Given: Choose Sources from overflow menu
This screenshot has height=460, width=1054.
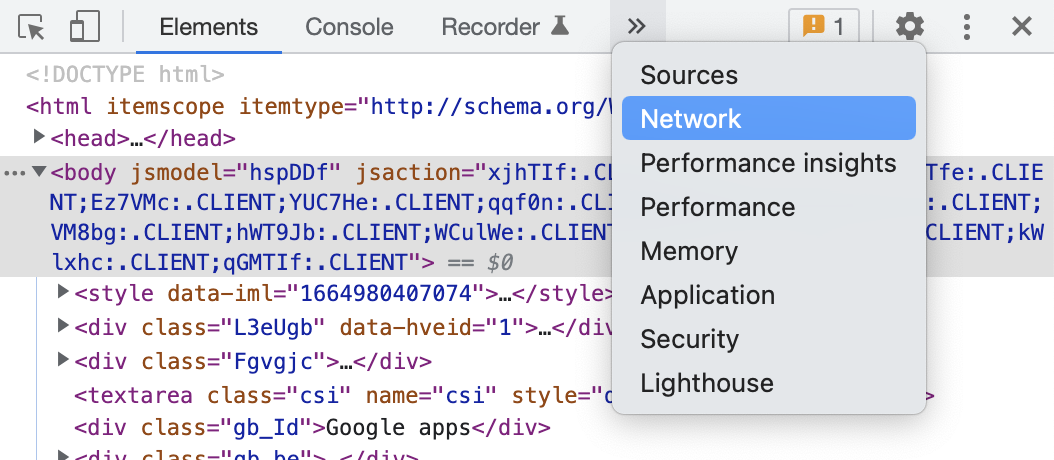Looking at the screenshot, I should (x=689, y=75).
